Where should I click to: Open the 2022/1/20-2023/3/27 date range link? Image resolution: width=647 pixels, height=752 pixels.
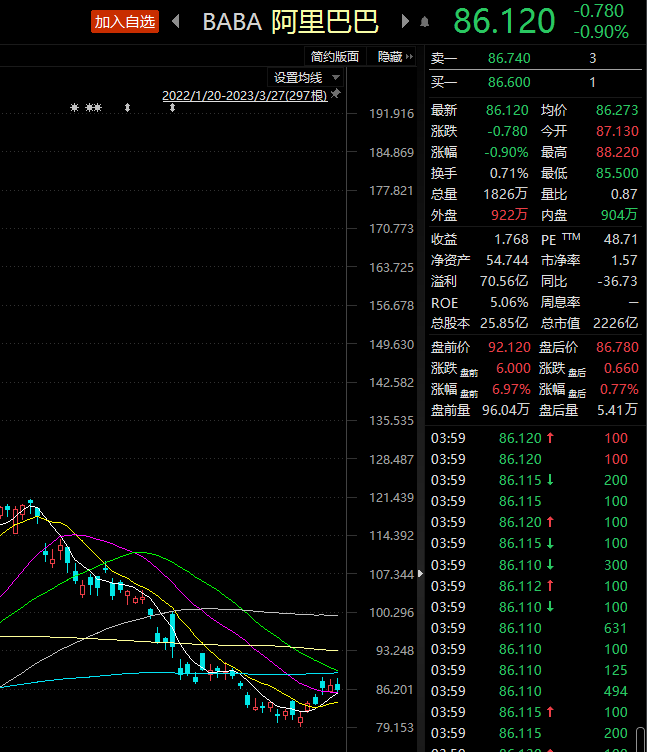pos(245,95)
